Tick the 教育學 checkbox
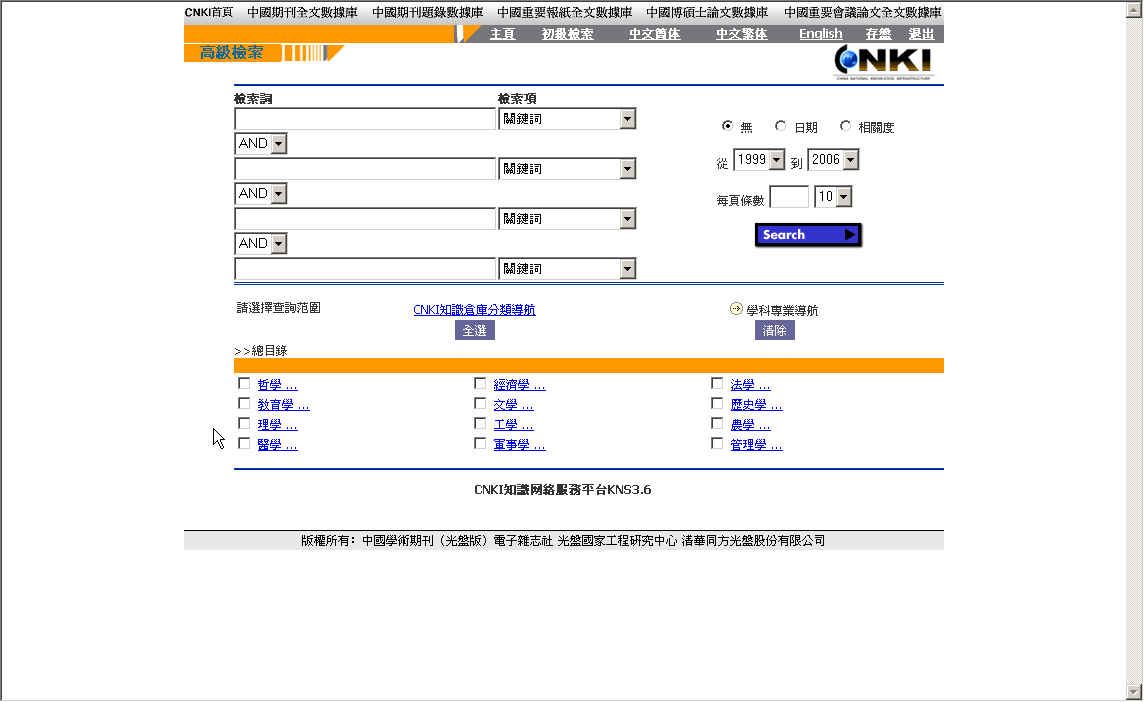Screen dimensions: 1144x702 point(244,403)
